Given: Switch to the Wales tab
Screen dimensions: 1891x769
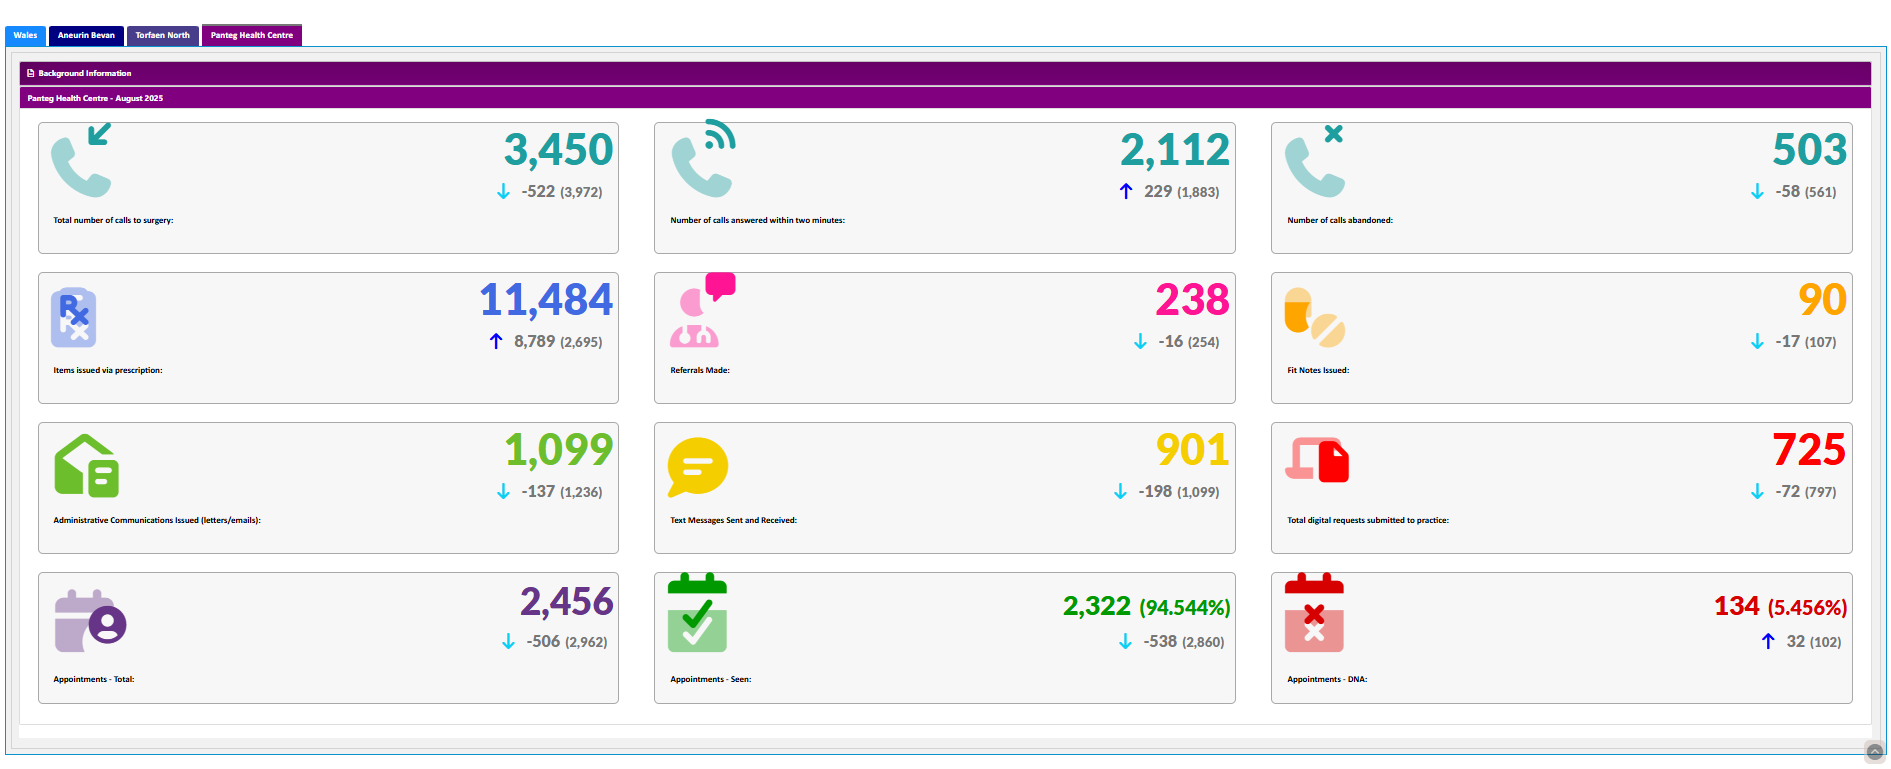Looking at the screenshot, I should coord(25,35).
